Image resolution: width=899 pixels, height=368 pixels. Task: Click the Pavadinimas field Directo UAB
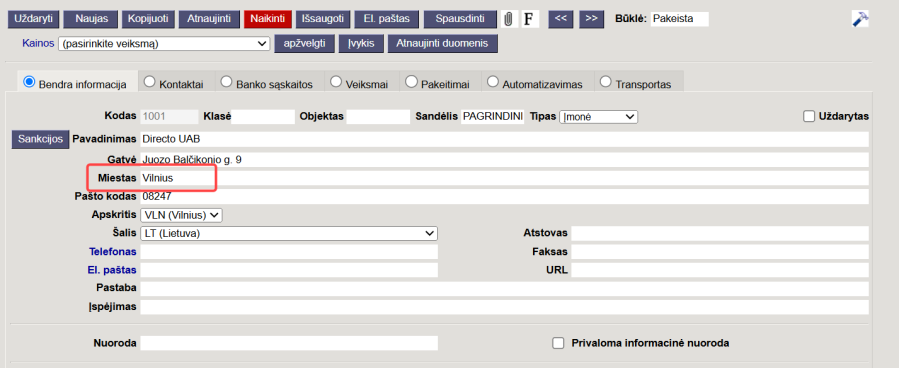pyautogui.click(x=505, y=139)
